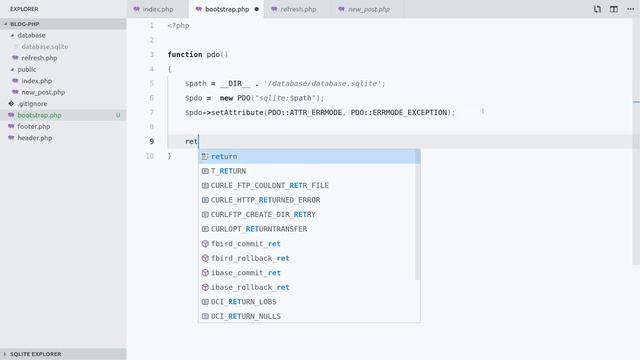
Task: Open the more actions ellipsis menu
Action: pyautogui.click(x=630, y=9)
